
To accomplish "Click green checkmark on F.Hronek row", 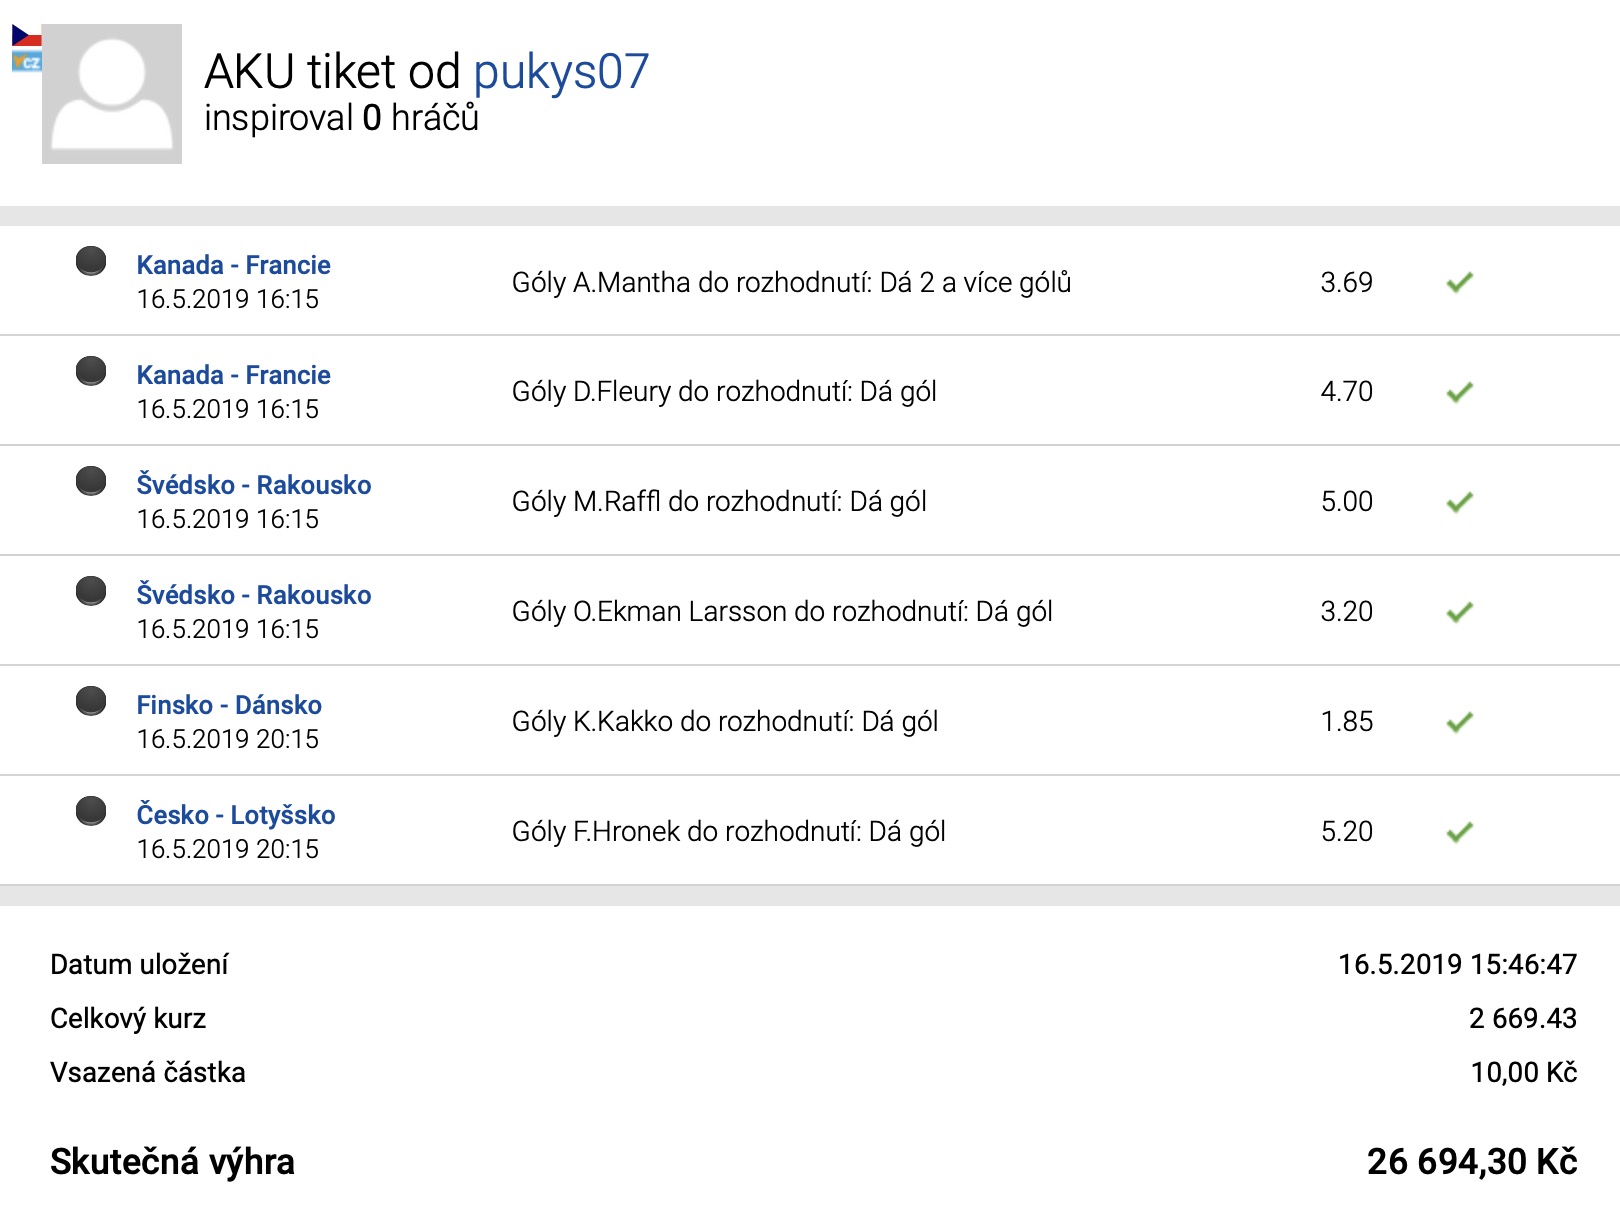I will (x=1460, y=832).
